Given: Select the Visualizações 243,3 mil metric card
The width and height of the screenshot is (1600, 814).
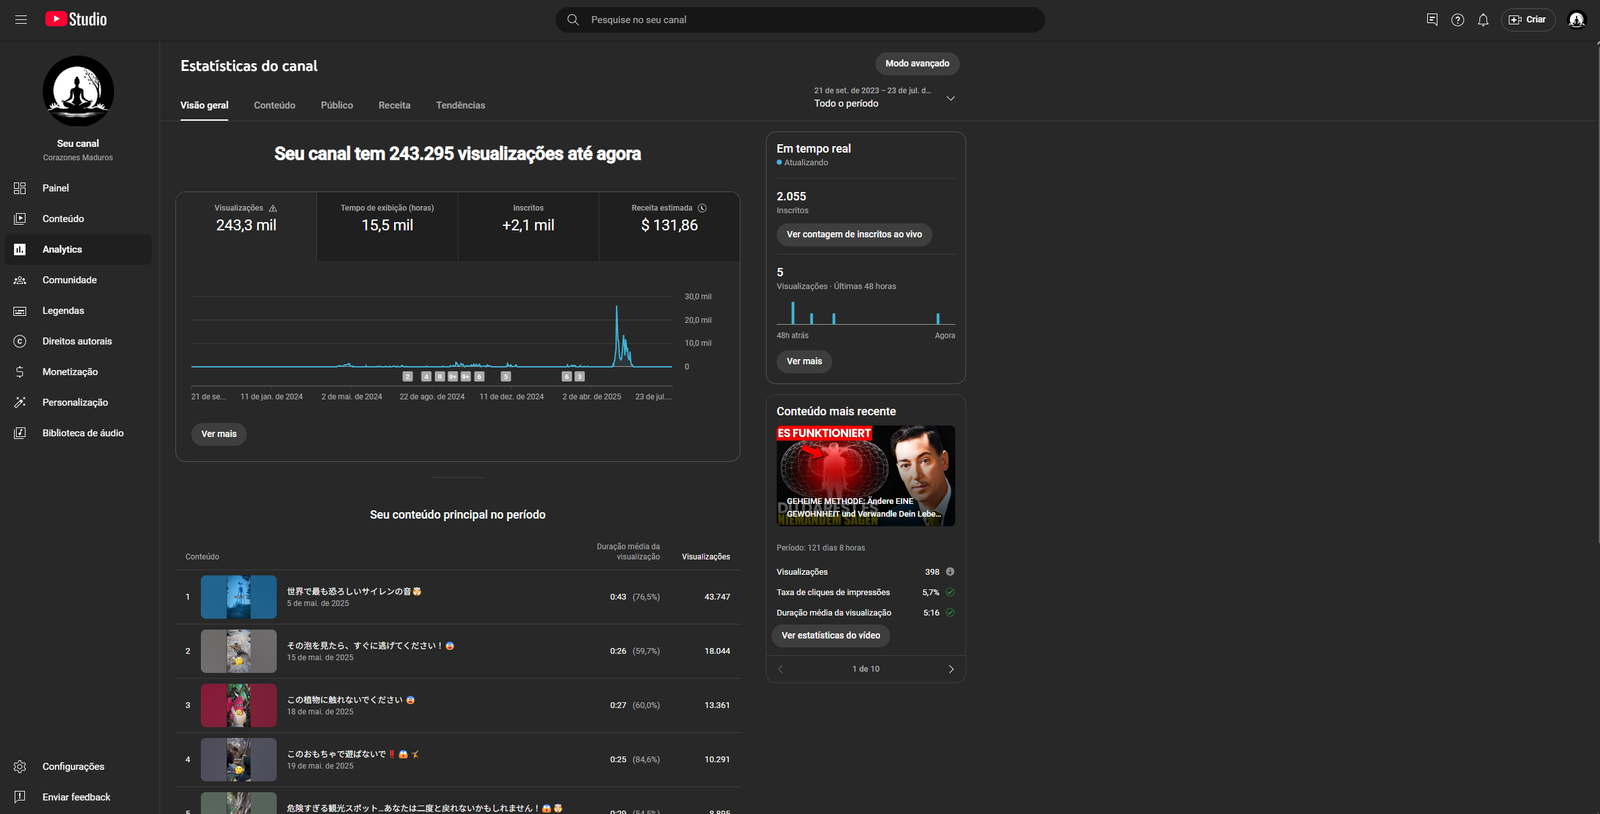Looking at the screenshot, I should [x=246, y=226].
